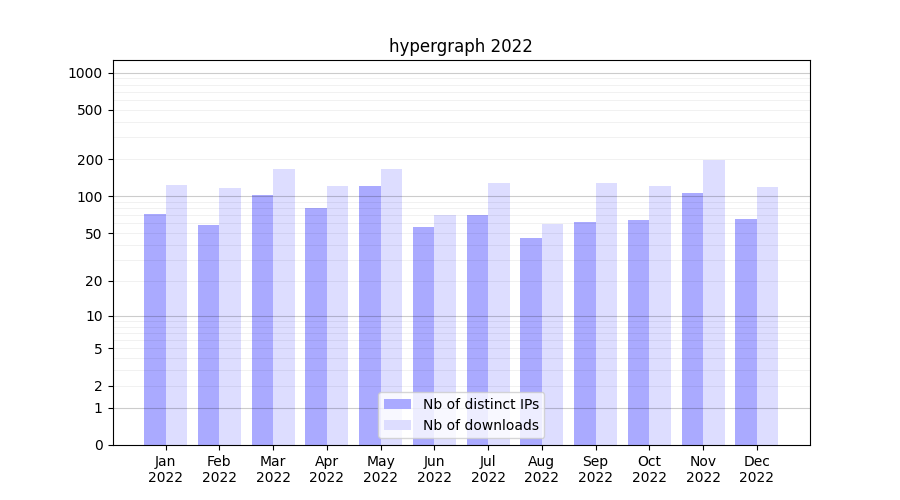Click the 'Feb 2022' x-axis label
This screenshot has width=900, height=500.
pyautogui.click(x=219, y=469)
